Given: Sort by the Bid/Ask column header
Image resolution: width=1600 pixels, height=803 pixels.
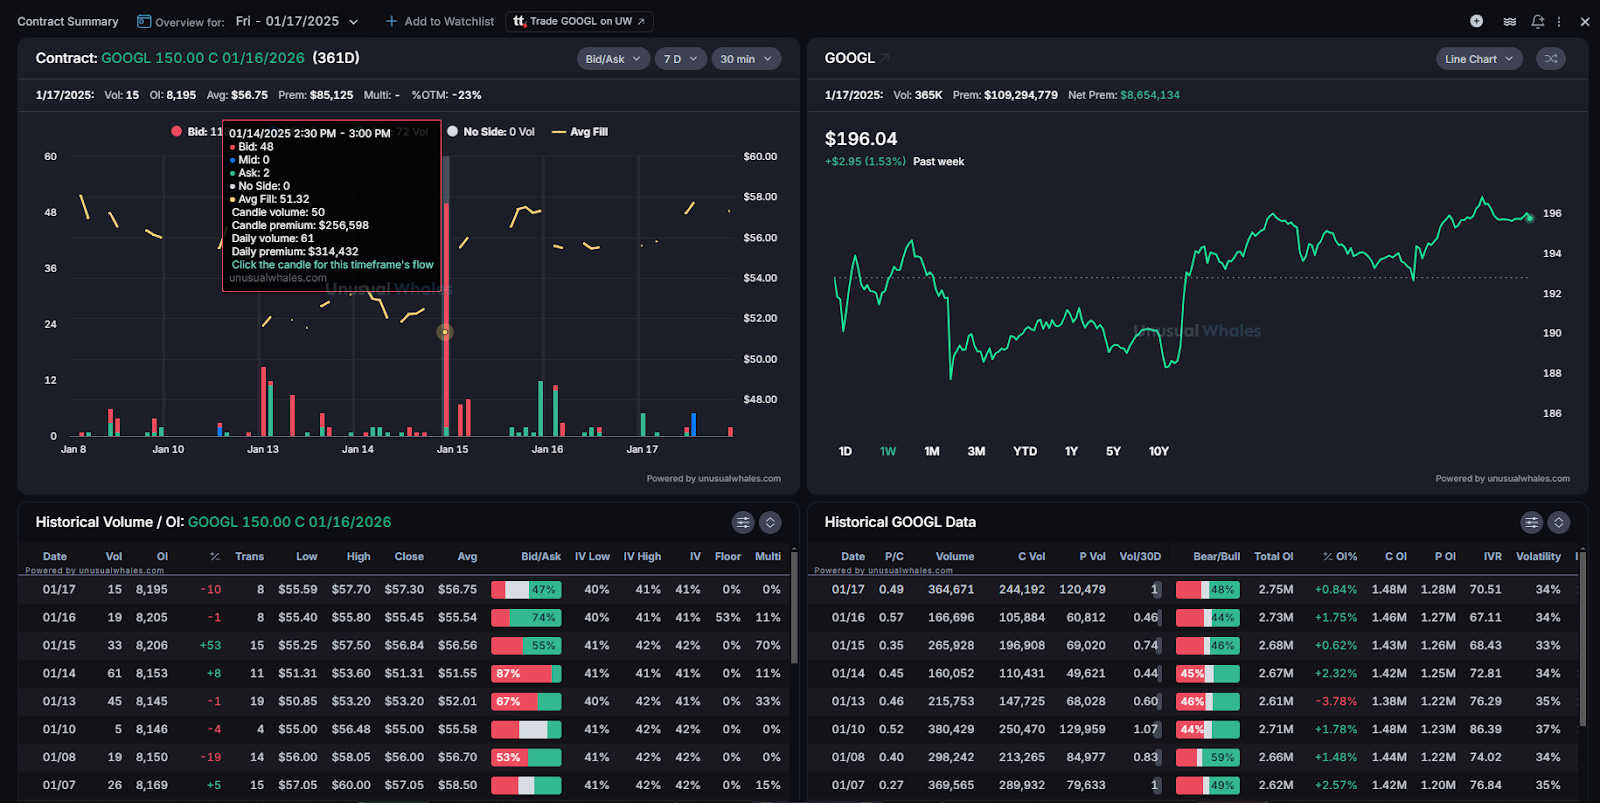Looking at the screenshot, I should coord(541,557).
